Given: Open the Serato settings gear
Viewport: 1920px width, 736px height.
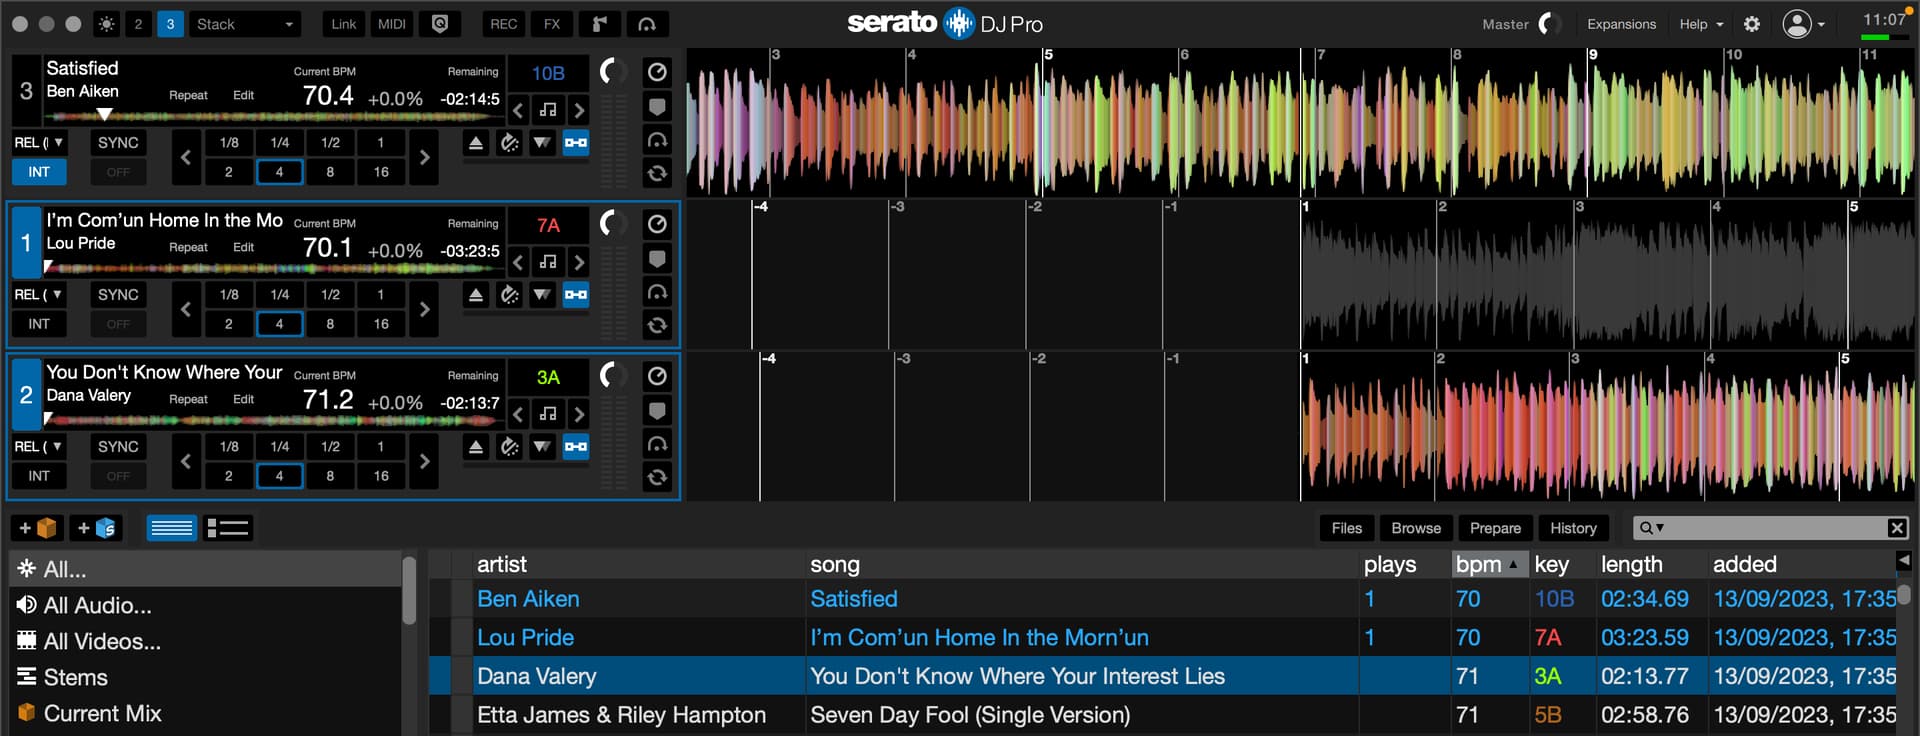Looking at the screenshot, I should coord(1751,24).
